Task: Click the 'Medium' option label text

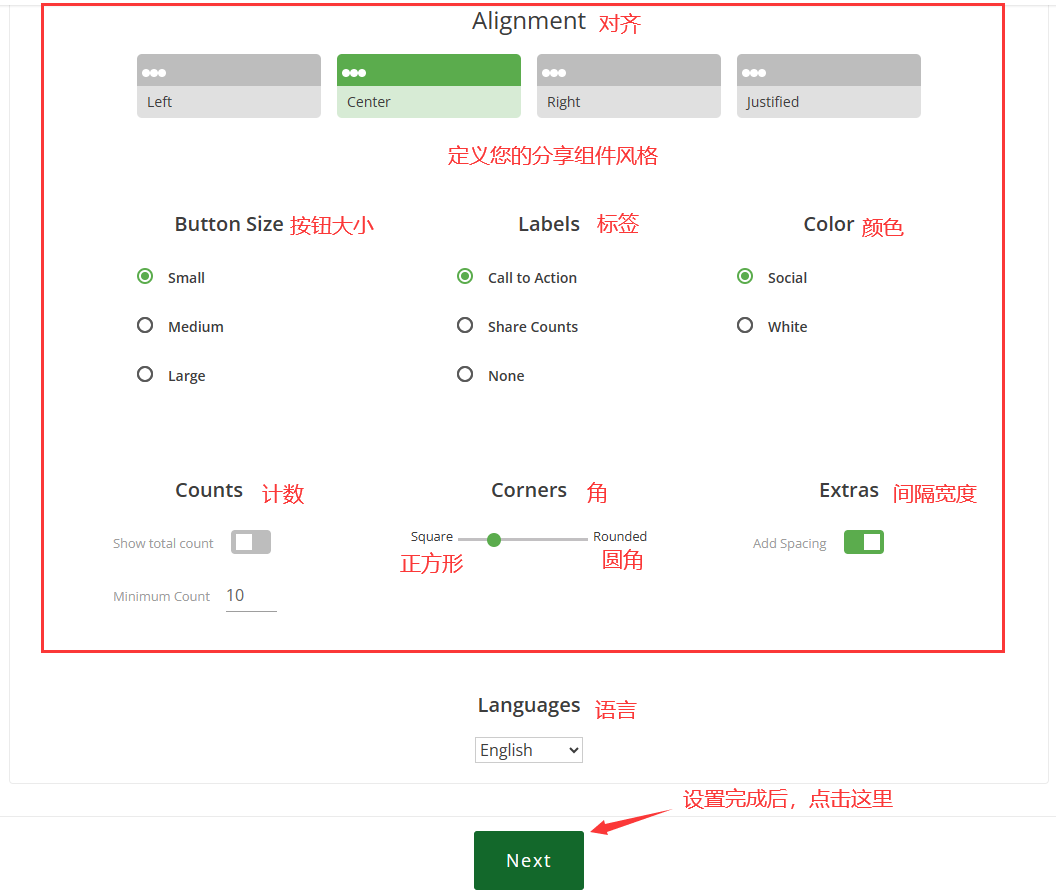Action: tap(196, 327)
